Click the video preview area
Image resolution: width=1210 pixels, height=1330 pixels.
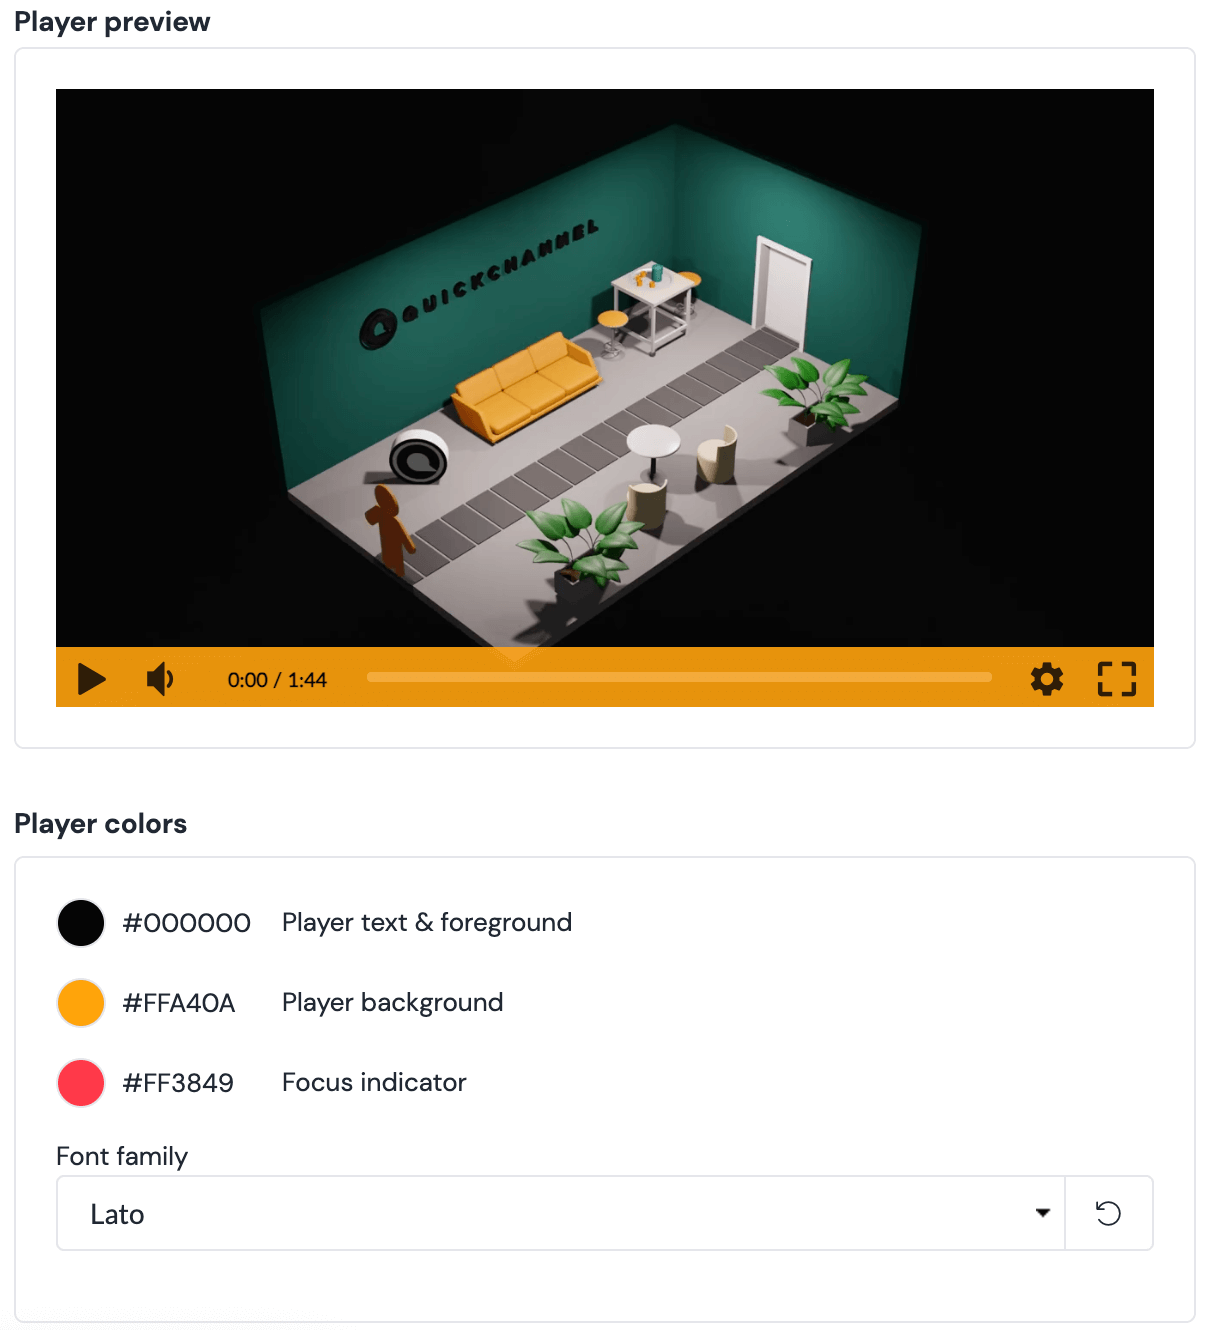pos(604,370)
